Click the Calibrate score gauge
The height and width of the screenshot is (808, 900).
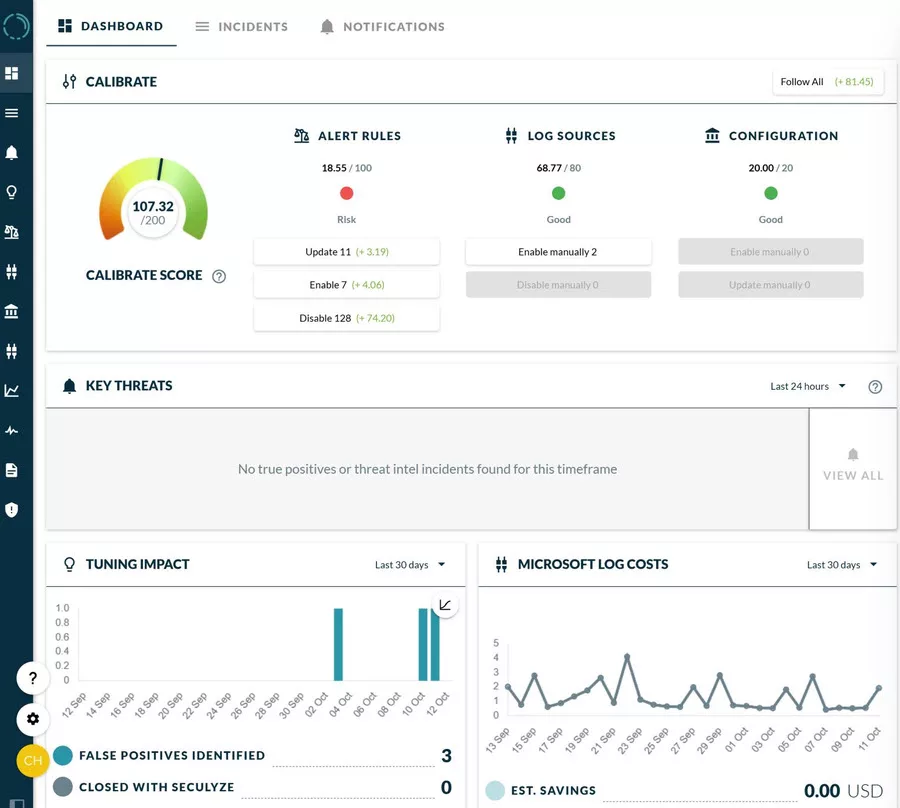pos(153,200)
